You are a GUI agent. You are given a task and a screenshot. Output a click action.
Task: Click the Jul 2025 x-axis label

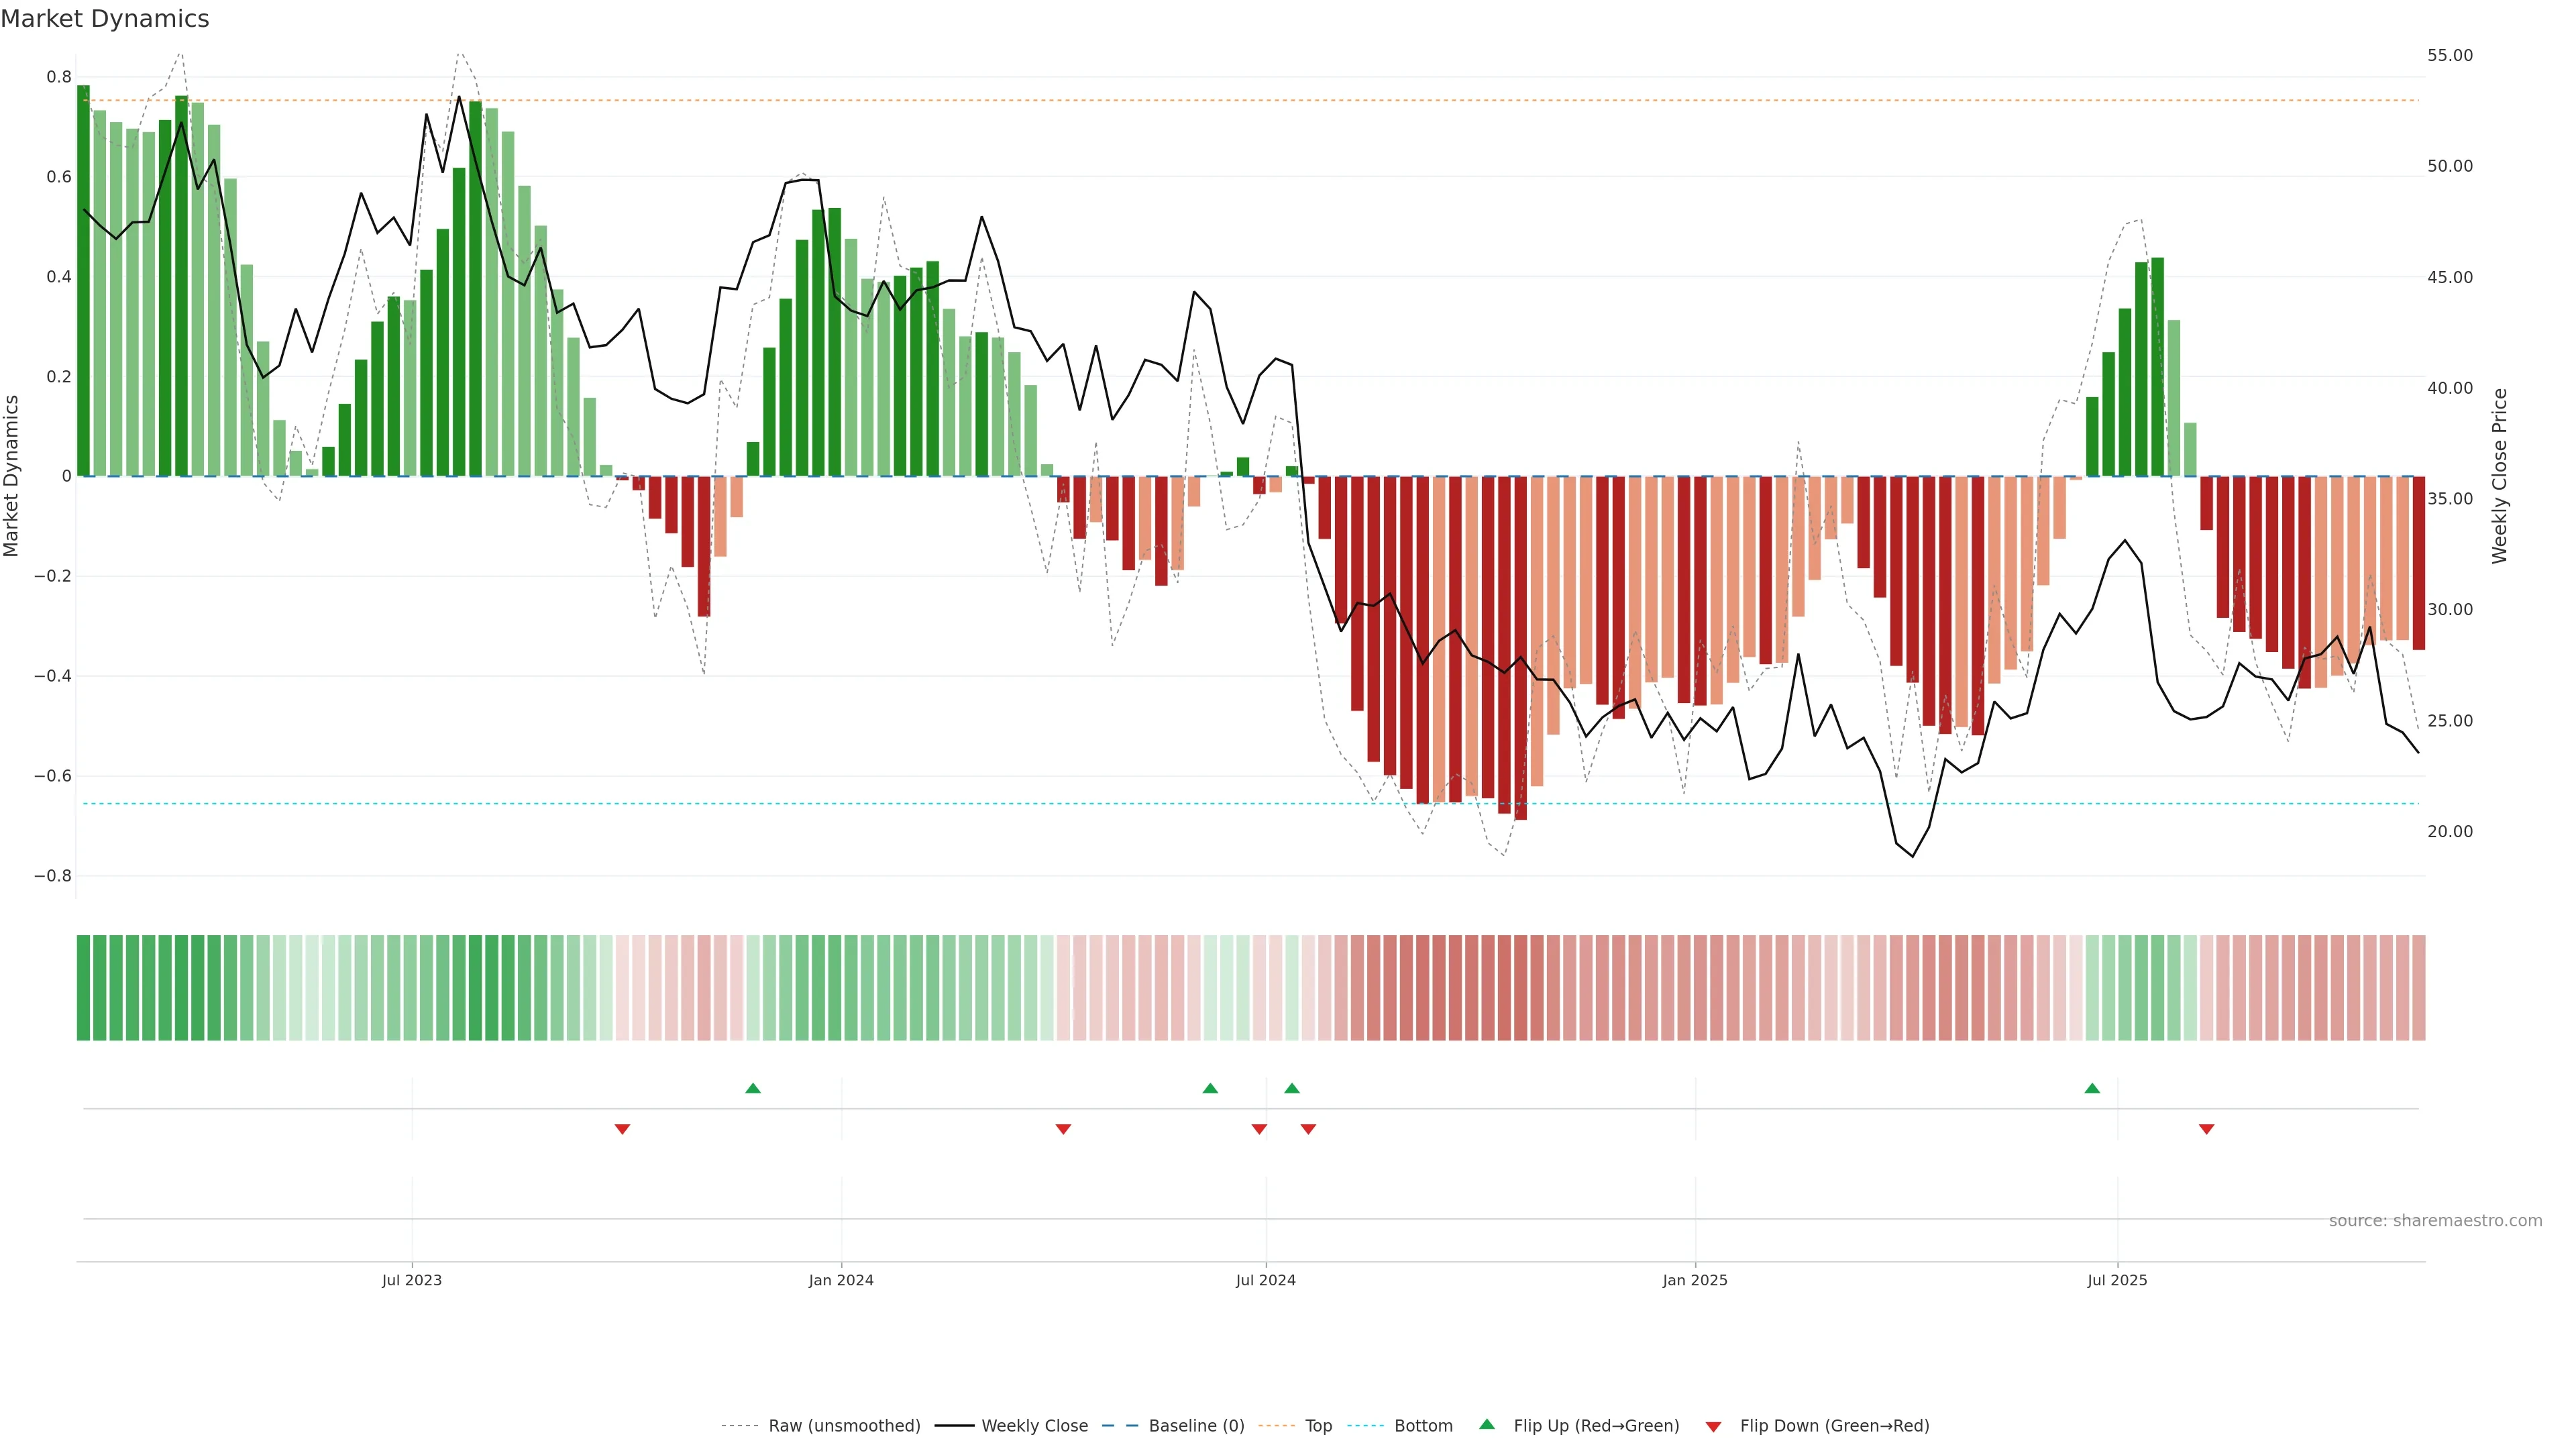2117,1280
